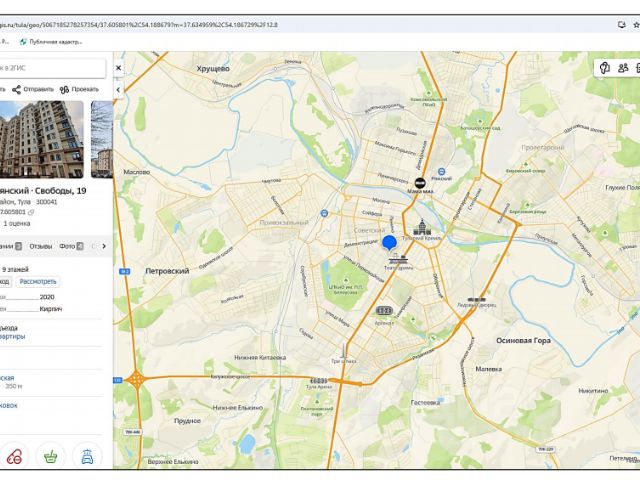Screen dimensions: 640x480
Task: Click the '1 оценка' rating text
Action: tap(17, 223)
